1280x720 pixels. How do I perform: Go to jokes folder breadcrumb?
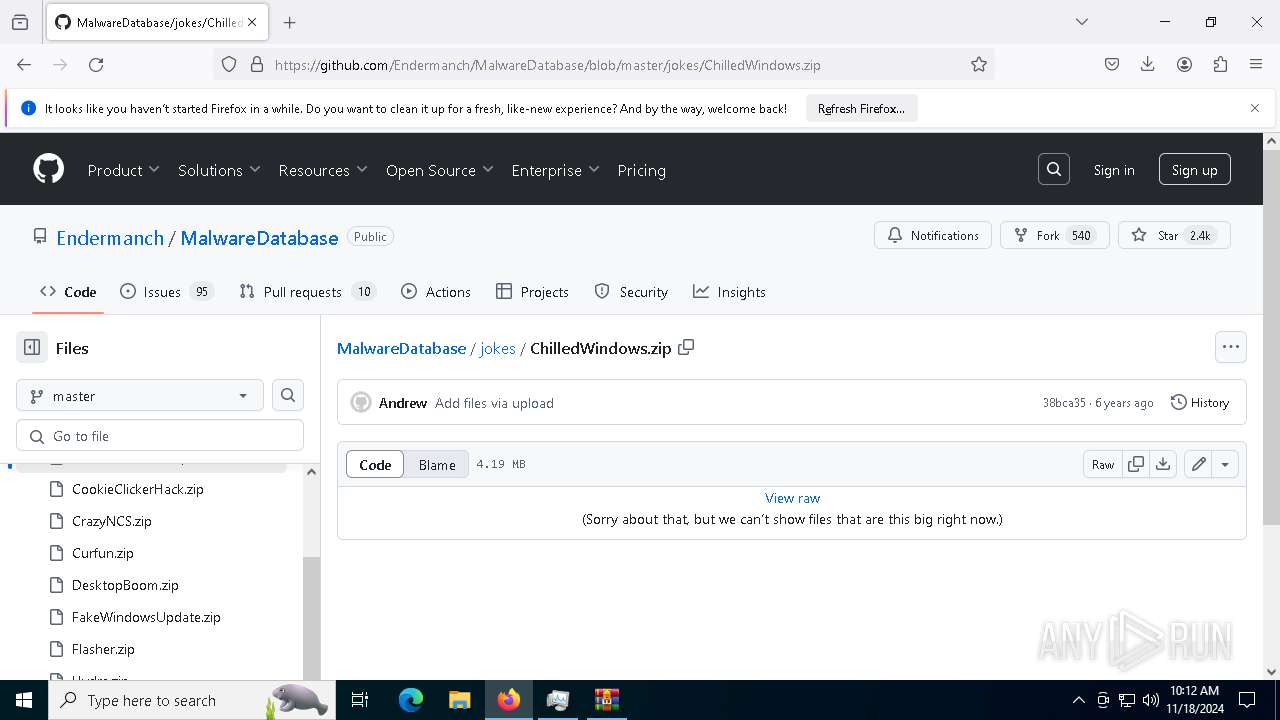pyautogui.click(x=498, y=348)
